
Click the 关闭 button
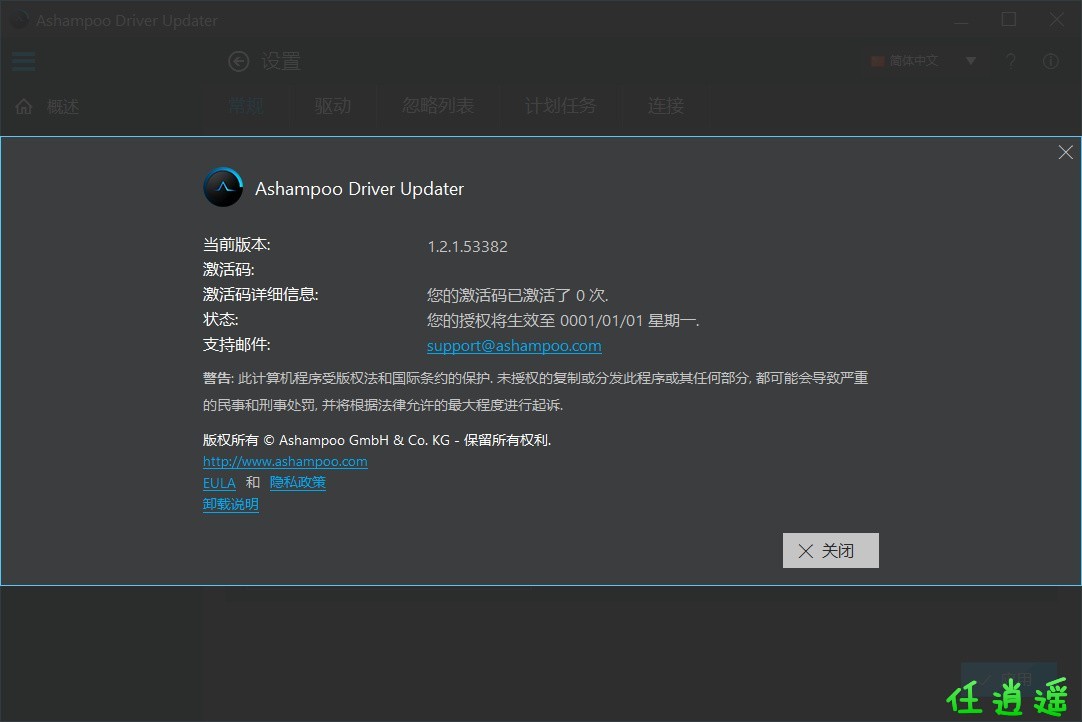831,550
